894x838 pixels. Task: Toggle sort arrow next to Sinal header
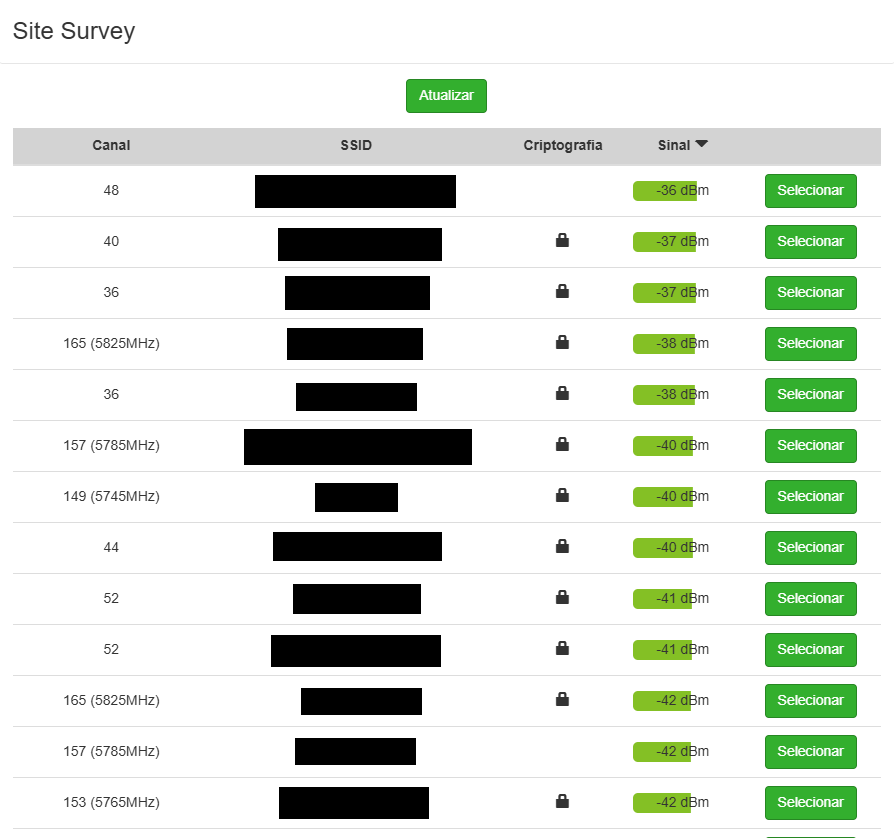701,145
